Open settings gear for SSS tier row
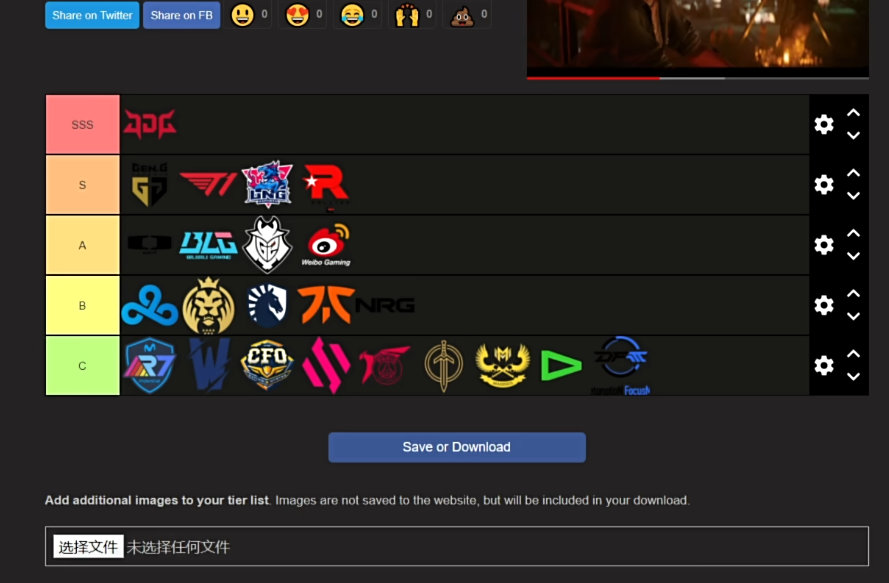The width and height of the screenshot is (889, 583). pos(824,124)
